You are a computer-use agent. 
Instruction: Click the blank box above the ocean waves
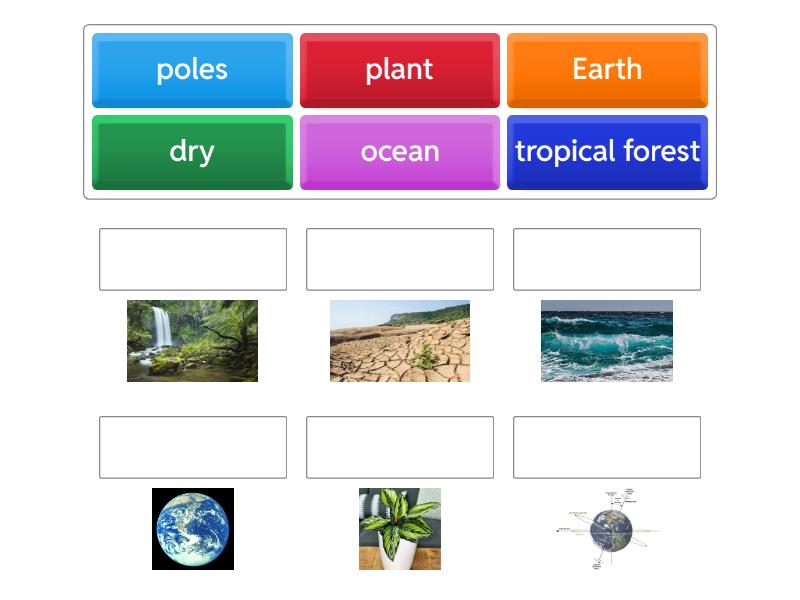(x=607, y=259)
